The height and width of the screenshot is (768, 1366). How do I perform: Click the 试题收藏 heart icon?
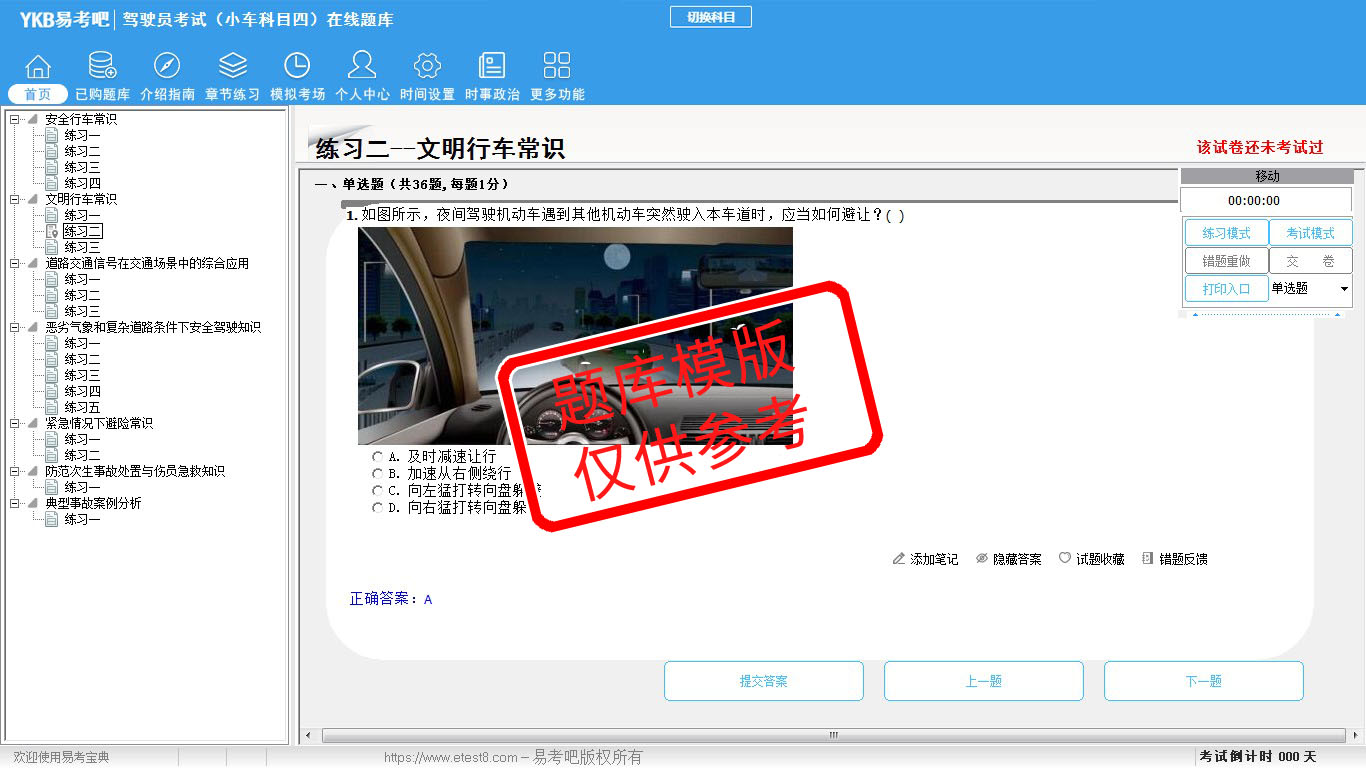(x=1065, y=559)
